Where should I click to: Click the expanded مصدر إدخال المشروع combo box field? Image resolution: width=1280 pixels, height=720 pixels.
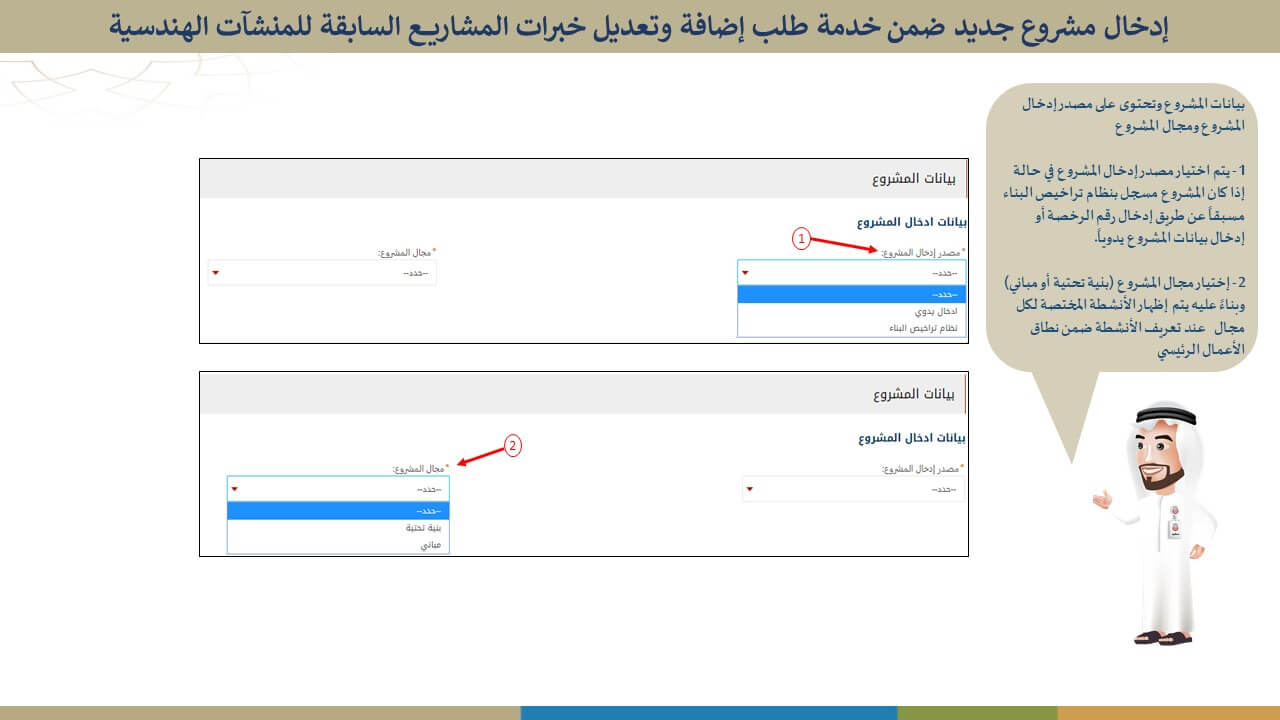(x=852, y=273)
